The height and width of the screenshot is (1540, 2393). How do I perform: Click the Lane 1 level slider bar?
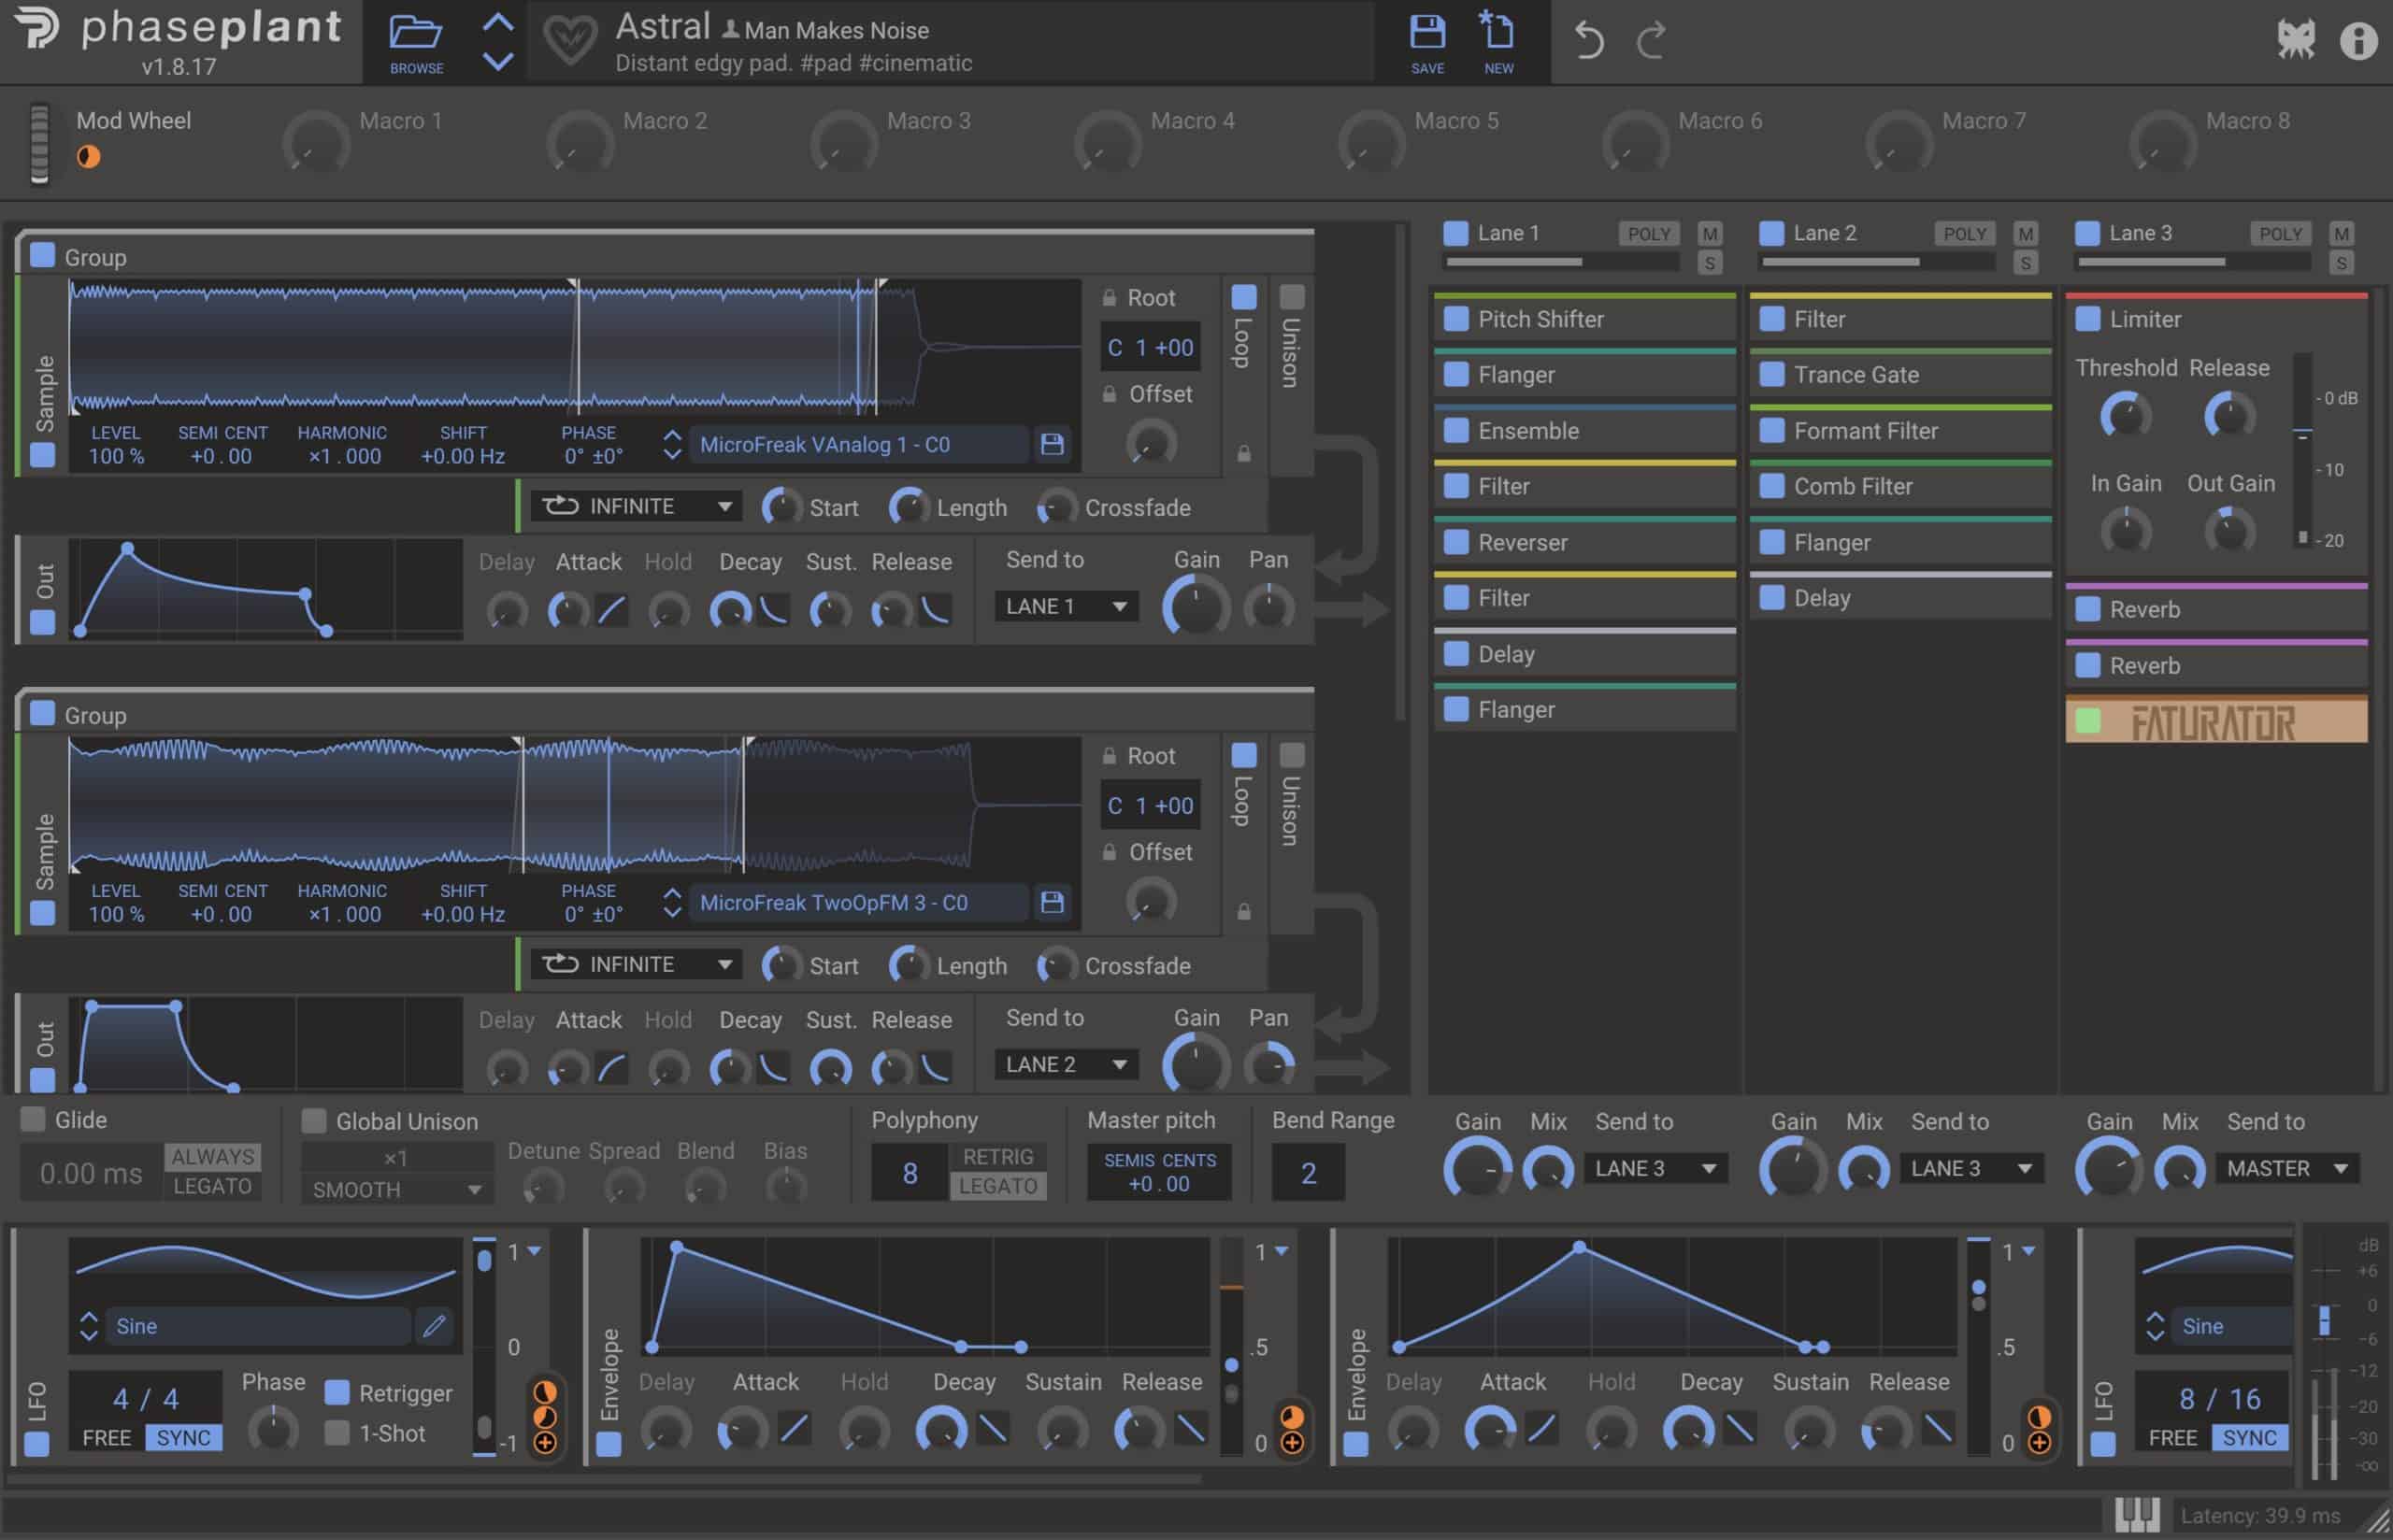pos(1561,262)
